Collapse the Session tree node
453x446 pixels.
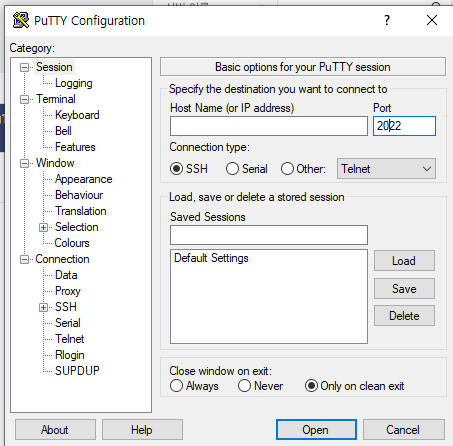coord(24,68)
